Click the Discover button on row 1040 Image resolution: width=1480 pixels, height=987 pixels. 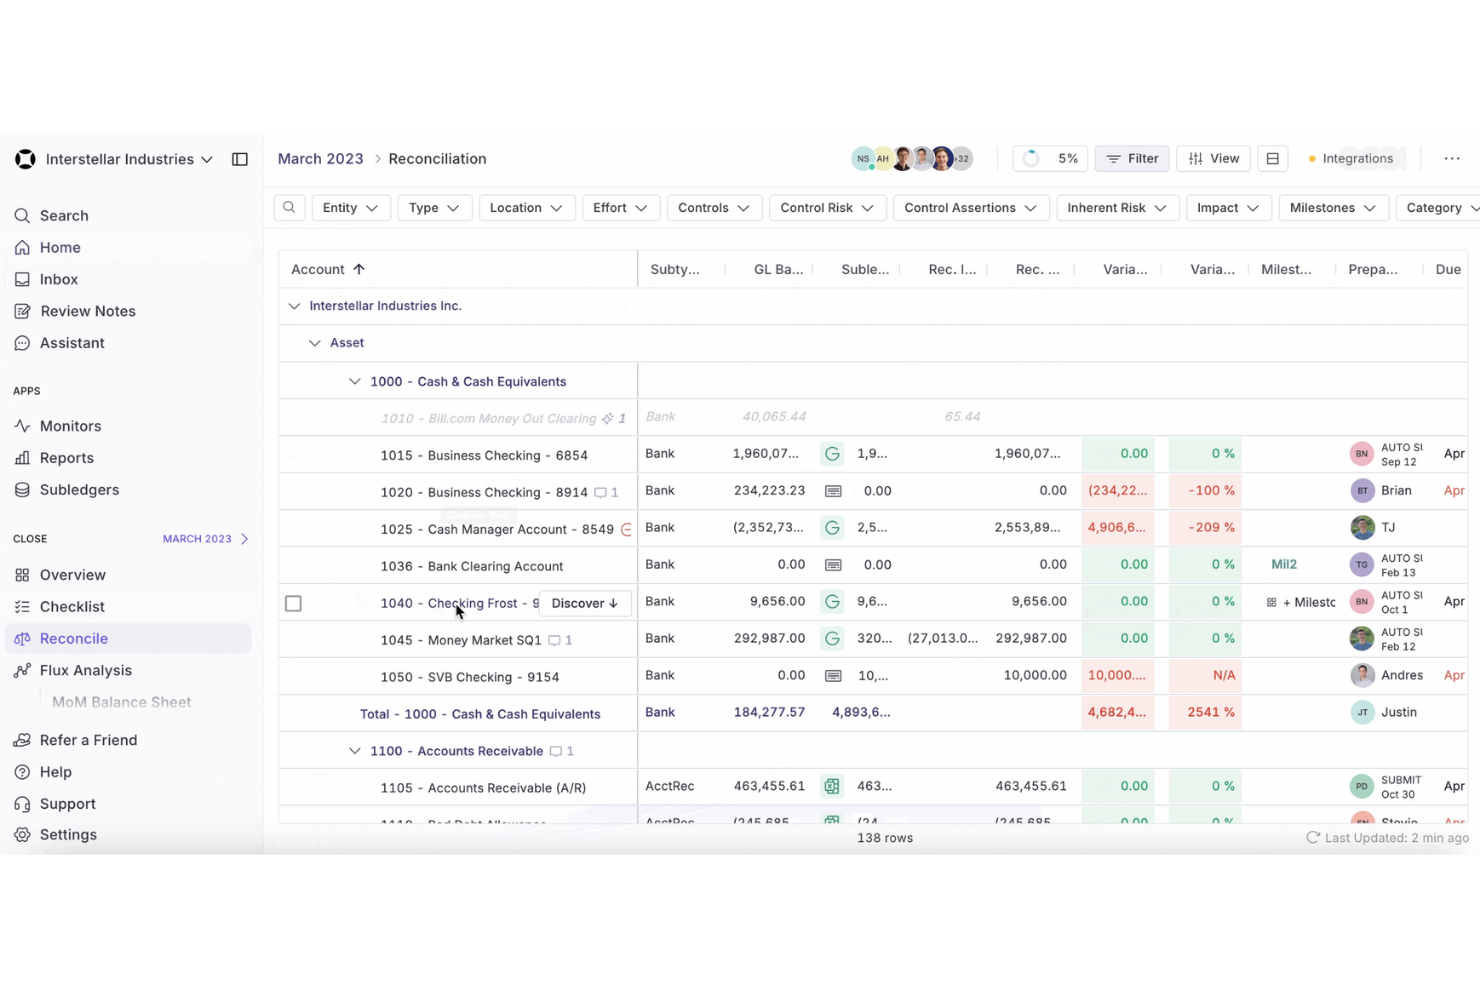click(x=585, y=603)
